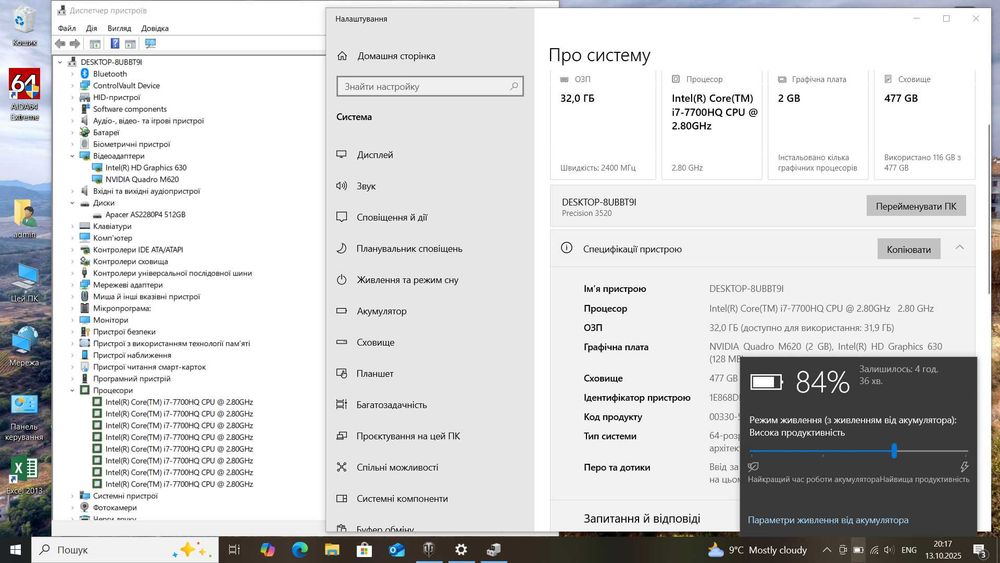Open the Панель керування desktop shortcut
Image resolution: width=1000 pixels, height=563 pixels.
[24, 417]
